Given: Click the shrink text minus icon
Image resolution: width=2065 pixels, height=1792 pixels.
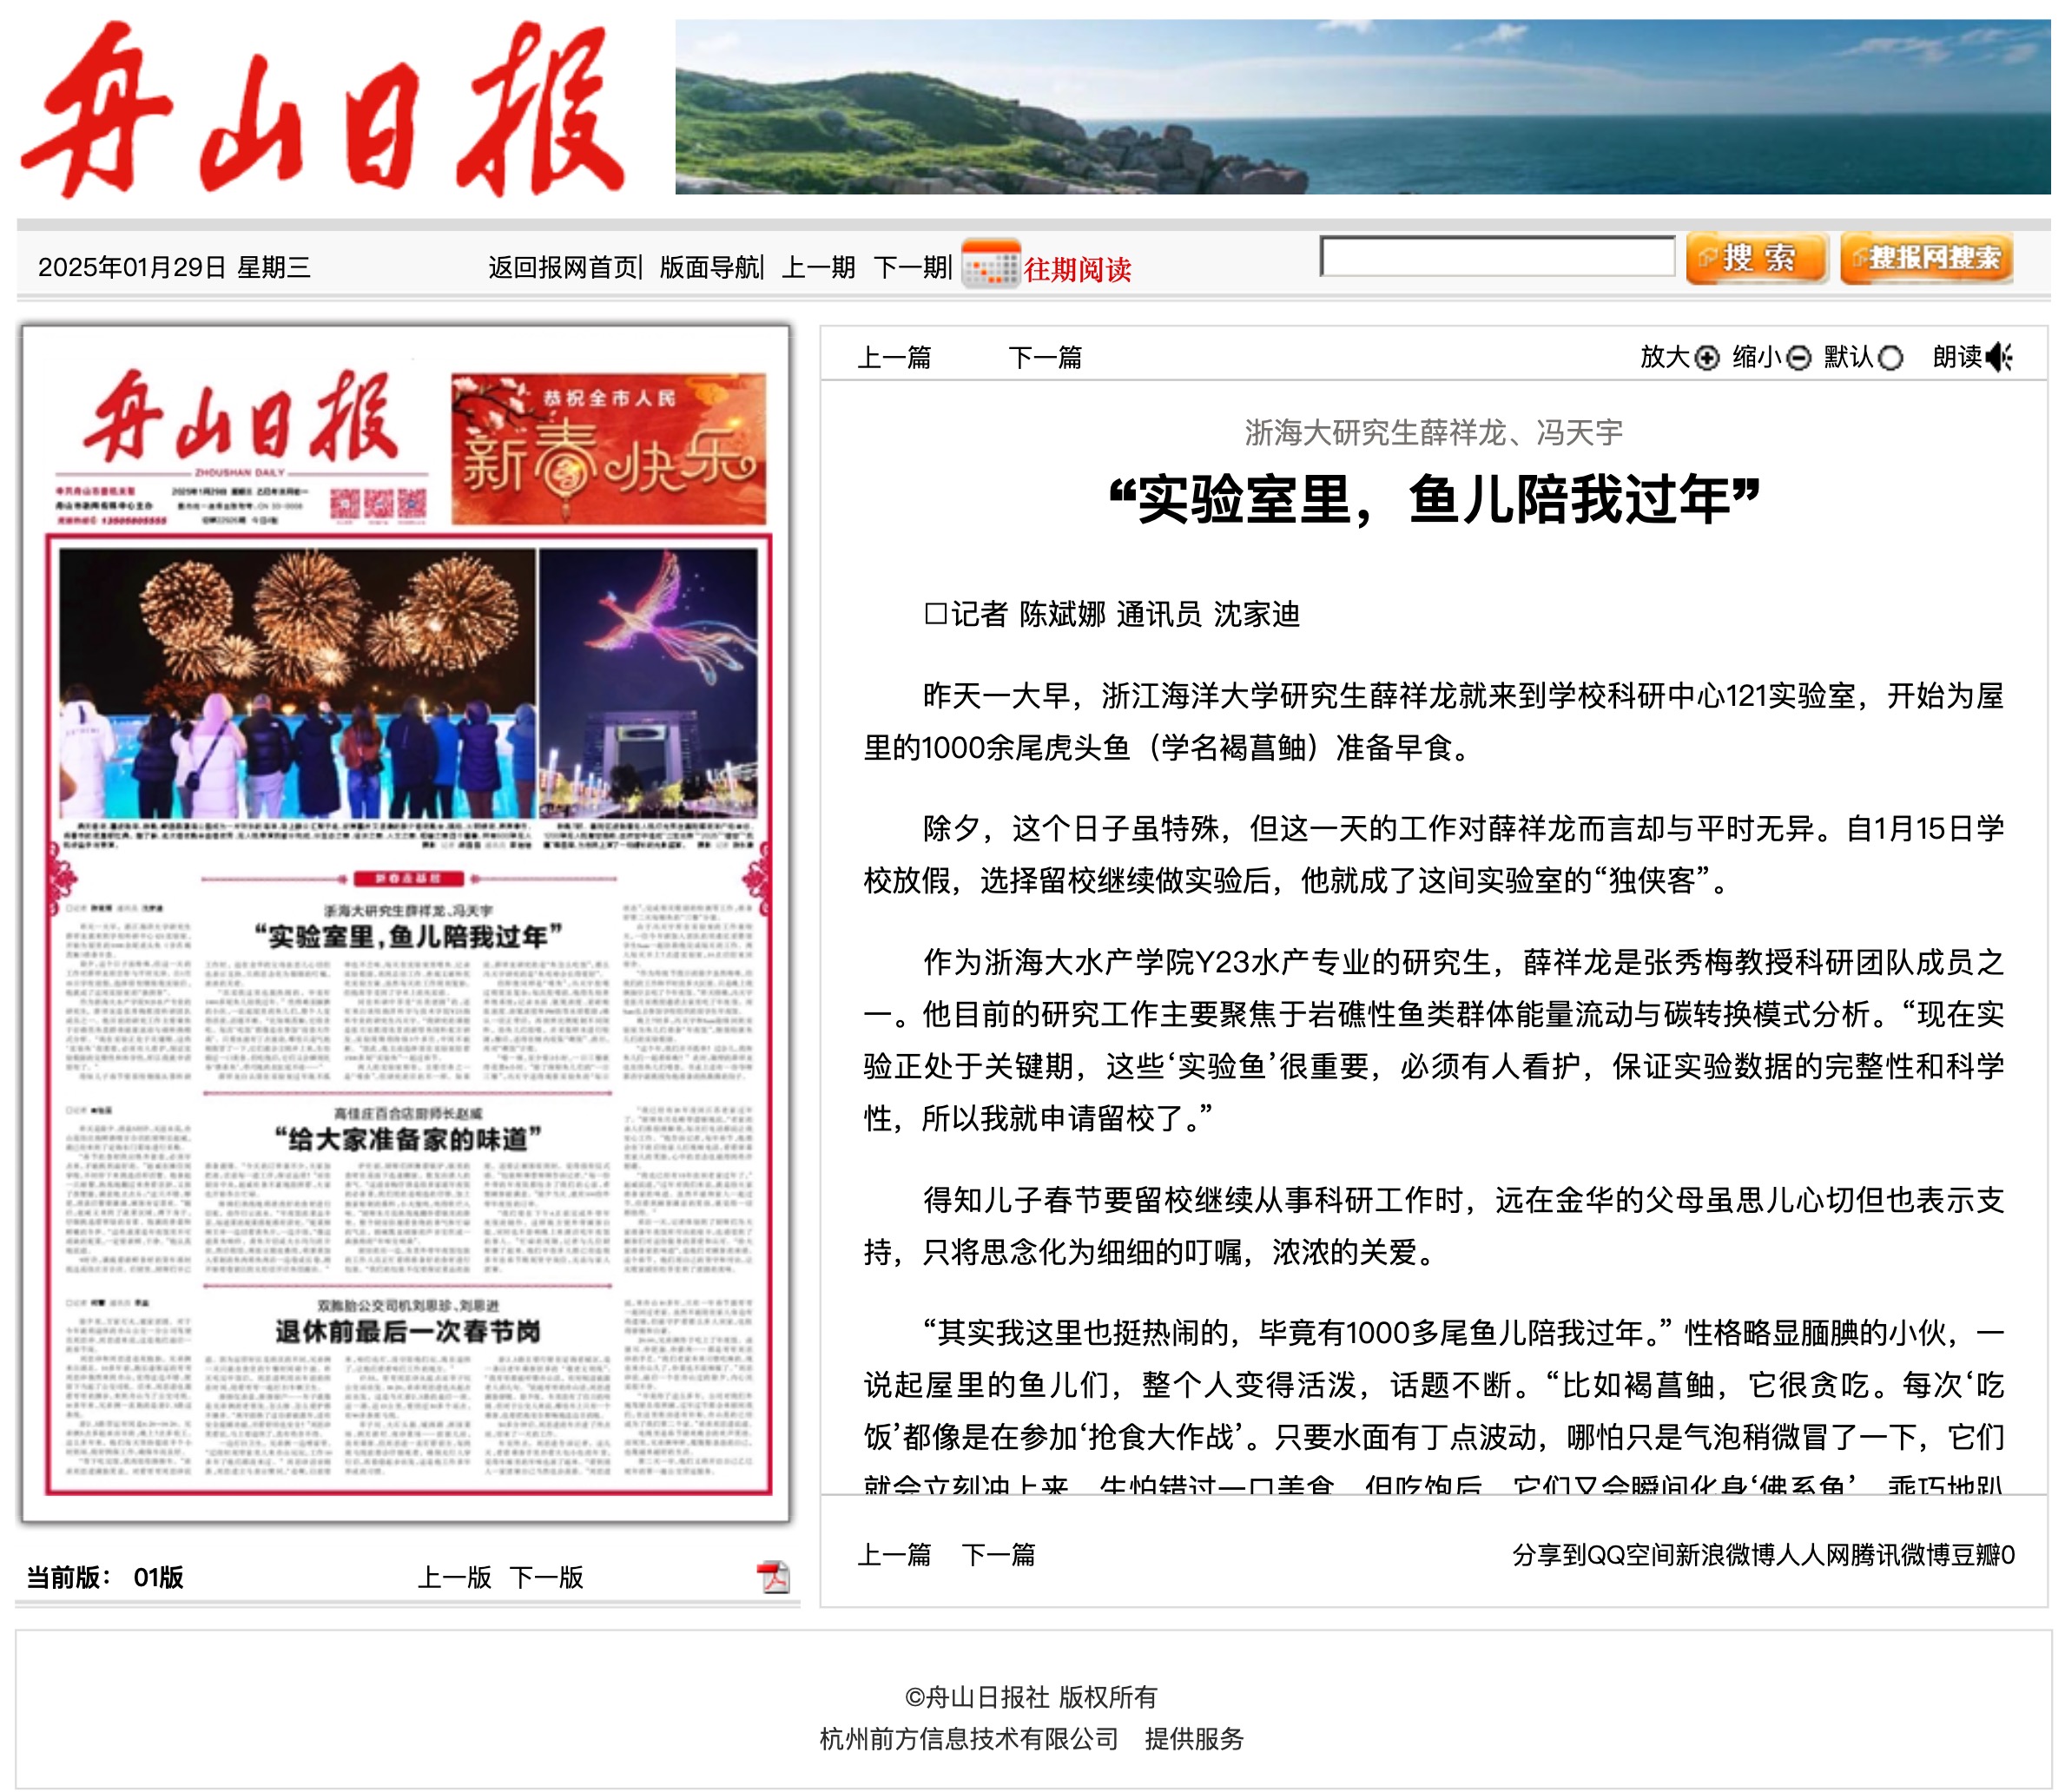Looking at the screenshot, I should [x=1798, y=358].
